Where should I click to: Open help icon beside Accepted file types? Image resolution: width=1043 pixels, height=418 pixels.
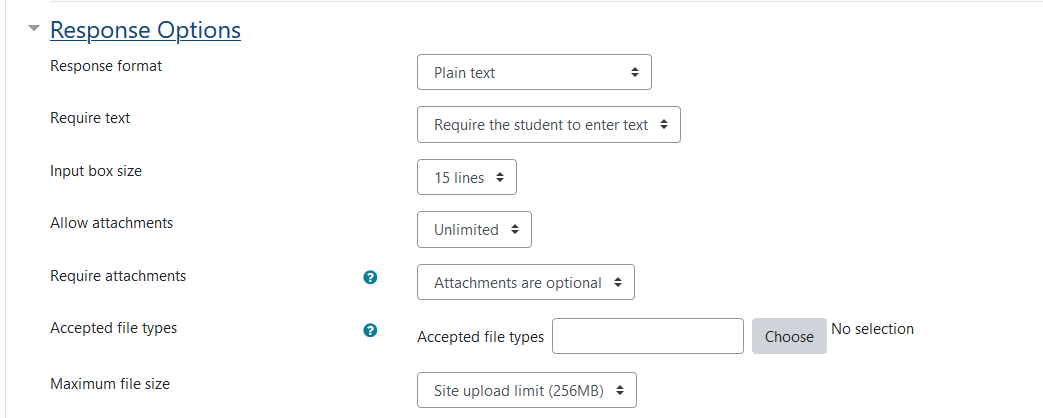click(371, 330)
